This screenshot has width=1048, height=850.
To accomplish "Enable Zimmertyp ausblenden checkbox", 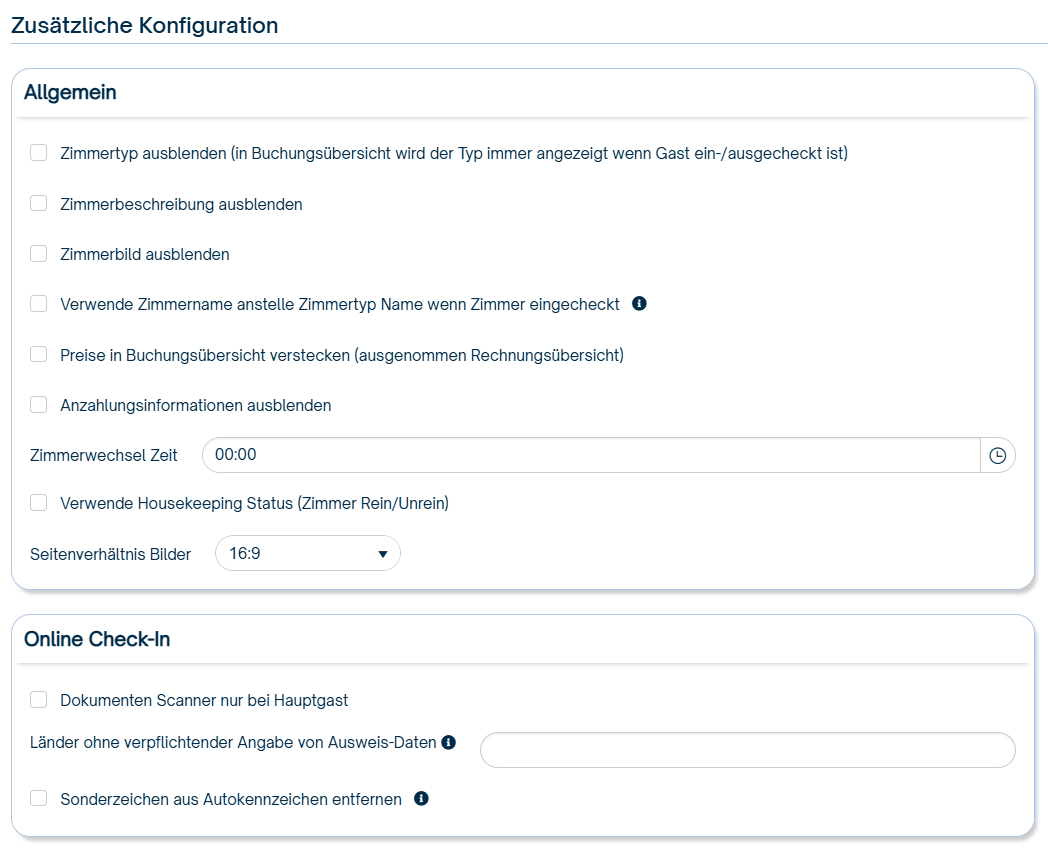I will [39, 153].
